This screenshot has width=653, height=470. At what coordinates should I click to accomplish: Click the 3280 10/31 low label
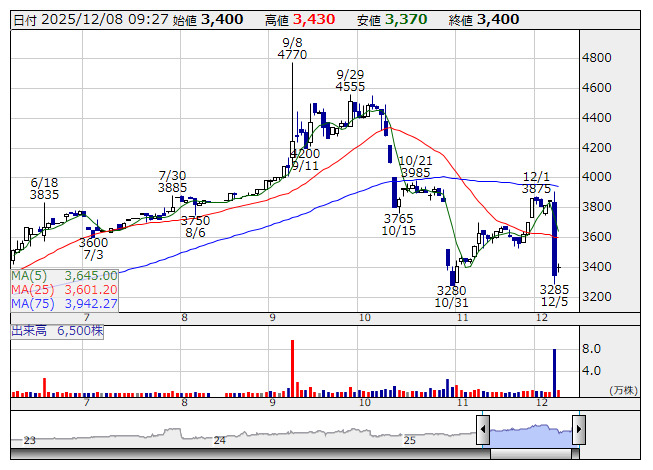(451, 296)
